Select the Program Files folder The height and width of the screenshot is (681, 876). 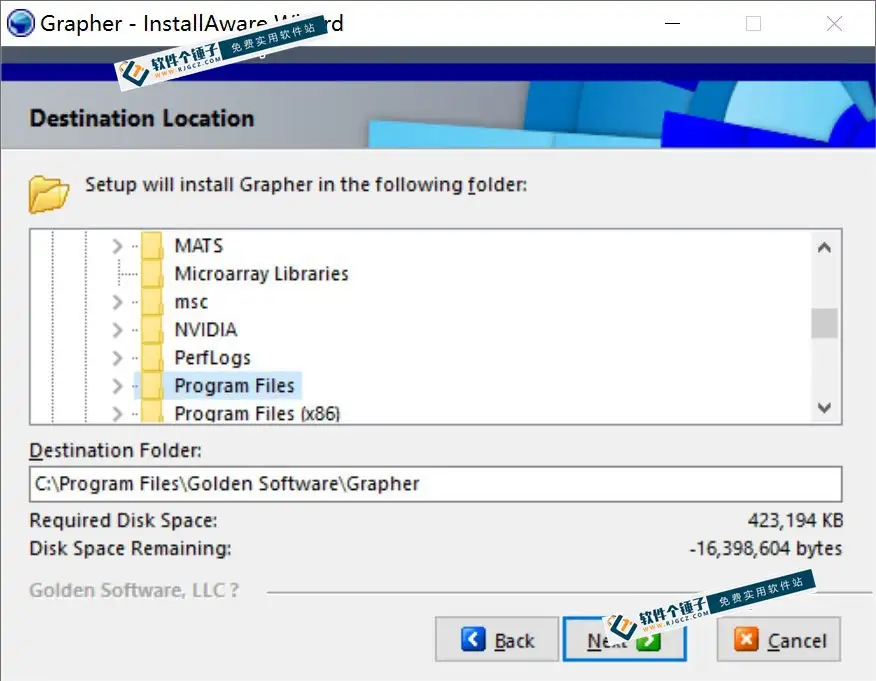tap(234, 385)
